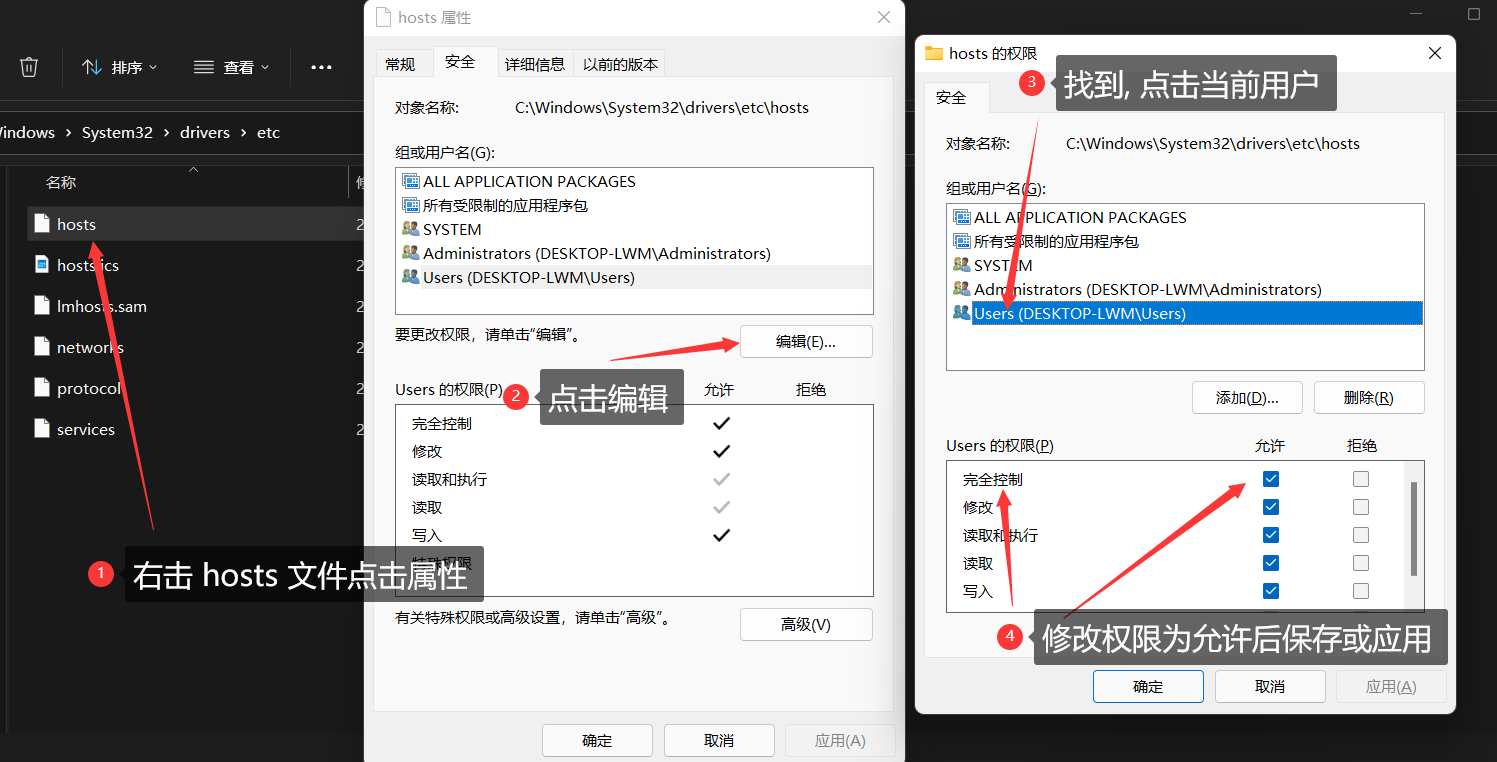
Task: Select the hosts file in Explorer list
Action: click(x=195, y=224)
